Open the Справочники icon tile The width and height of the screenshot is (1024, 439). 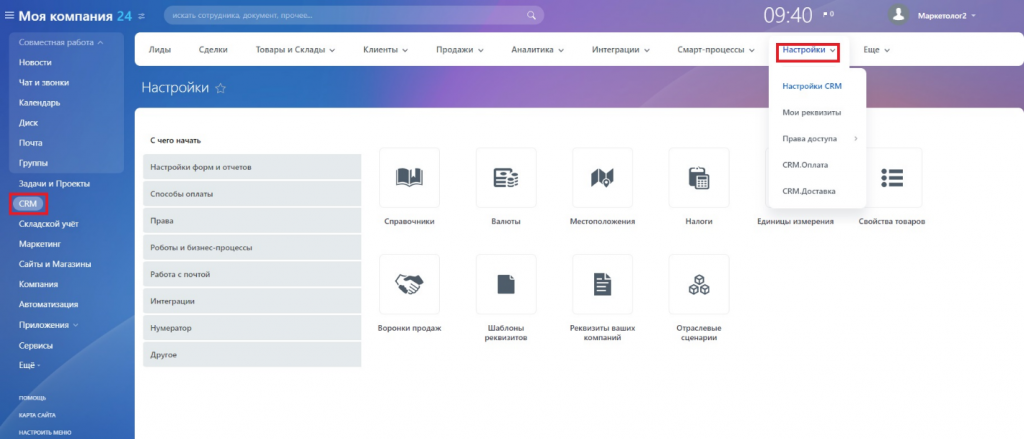[409, 178]
